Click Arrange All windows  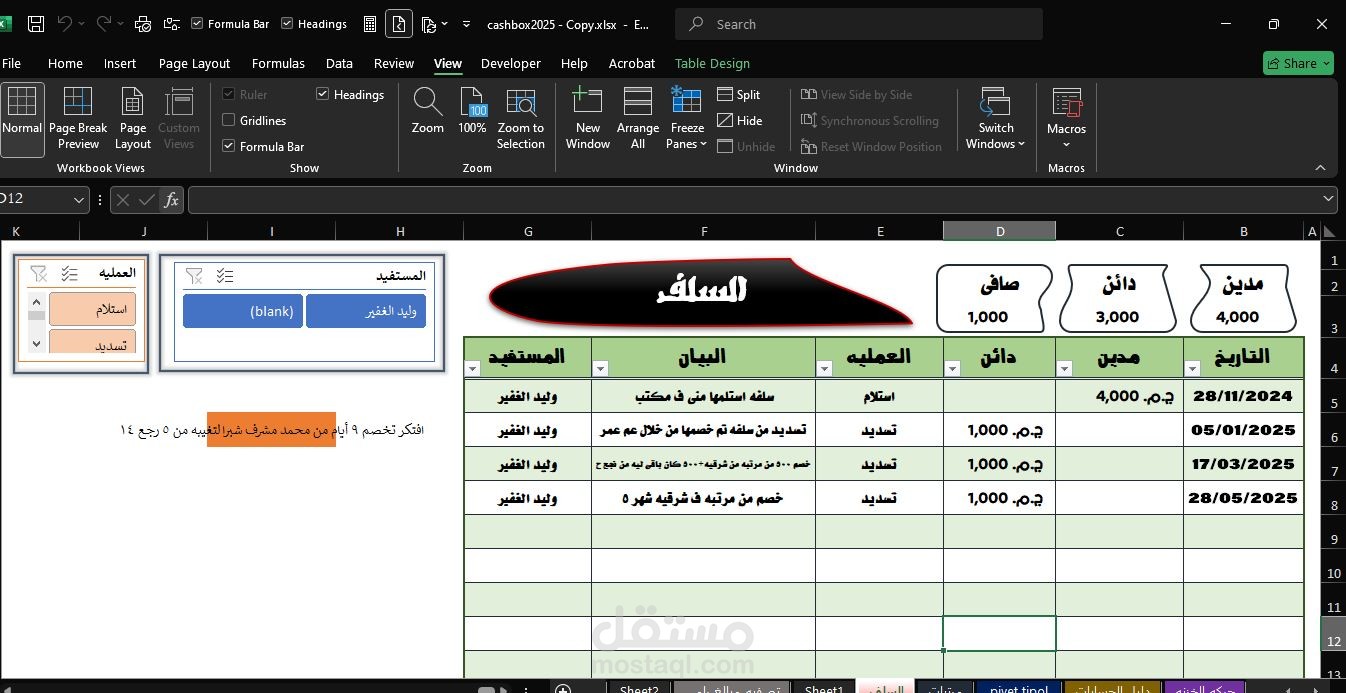tap(638, 119)
